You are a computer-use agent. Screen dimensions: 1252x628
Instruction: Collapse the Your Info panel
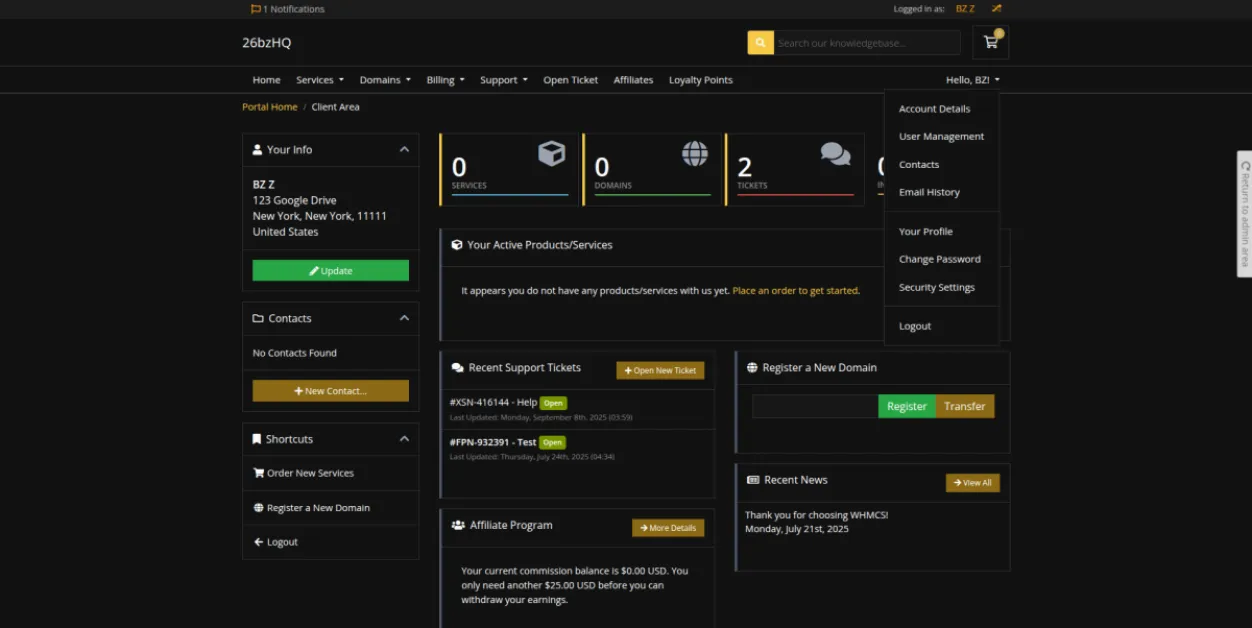(x=404, y=150)
